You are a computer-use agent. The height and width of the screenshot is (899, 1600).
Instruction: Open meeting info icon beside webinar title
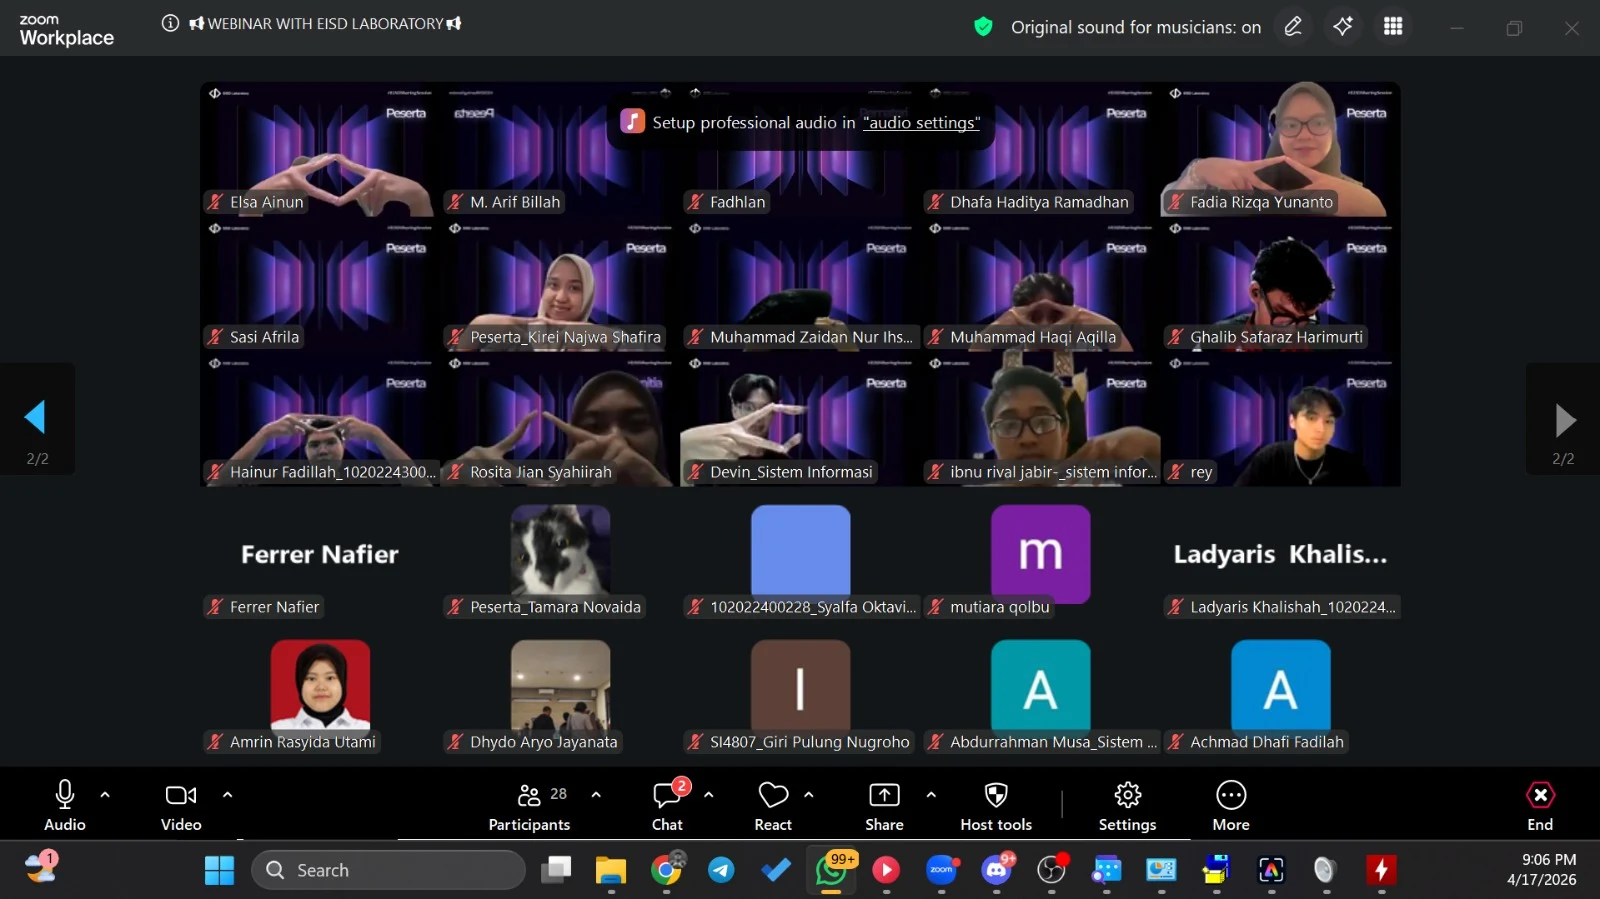tap(171, 23)
